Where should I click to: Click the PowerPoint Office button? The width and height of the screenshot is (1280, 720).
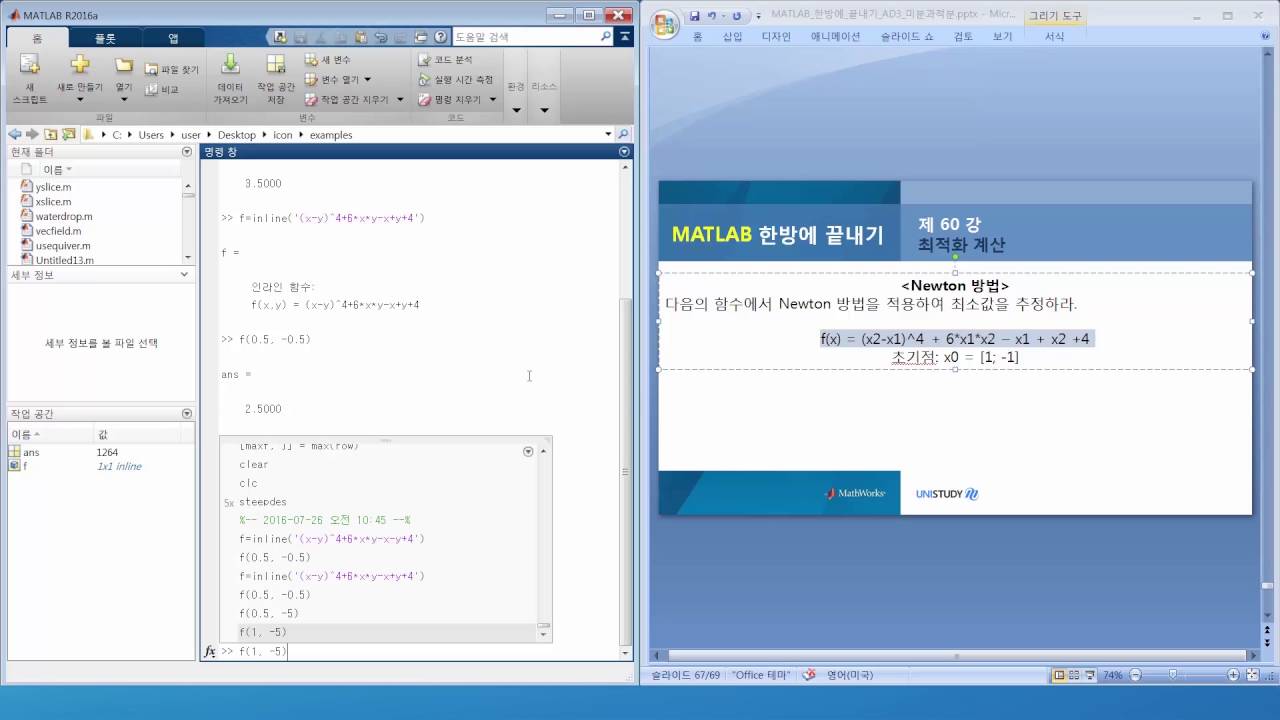(665, 24)
